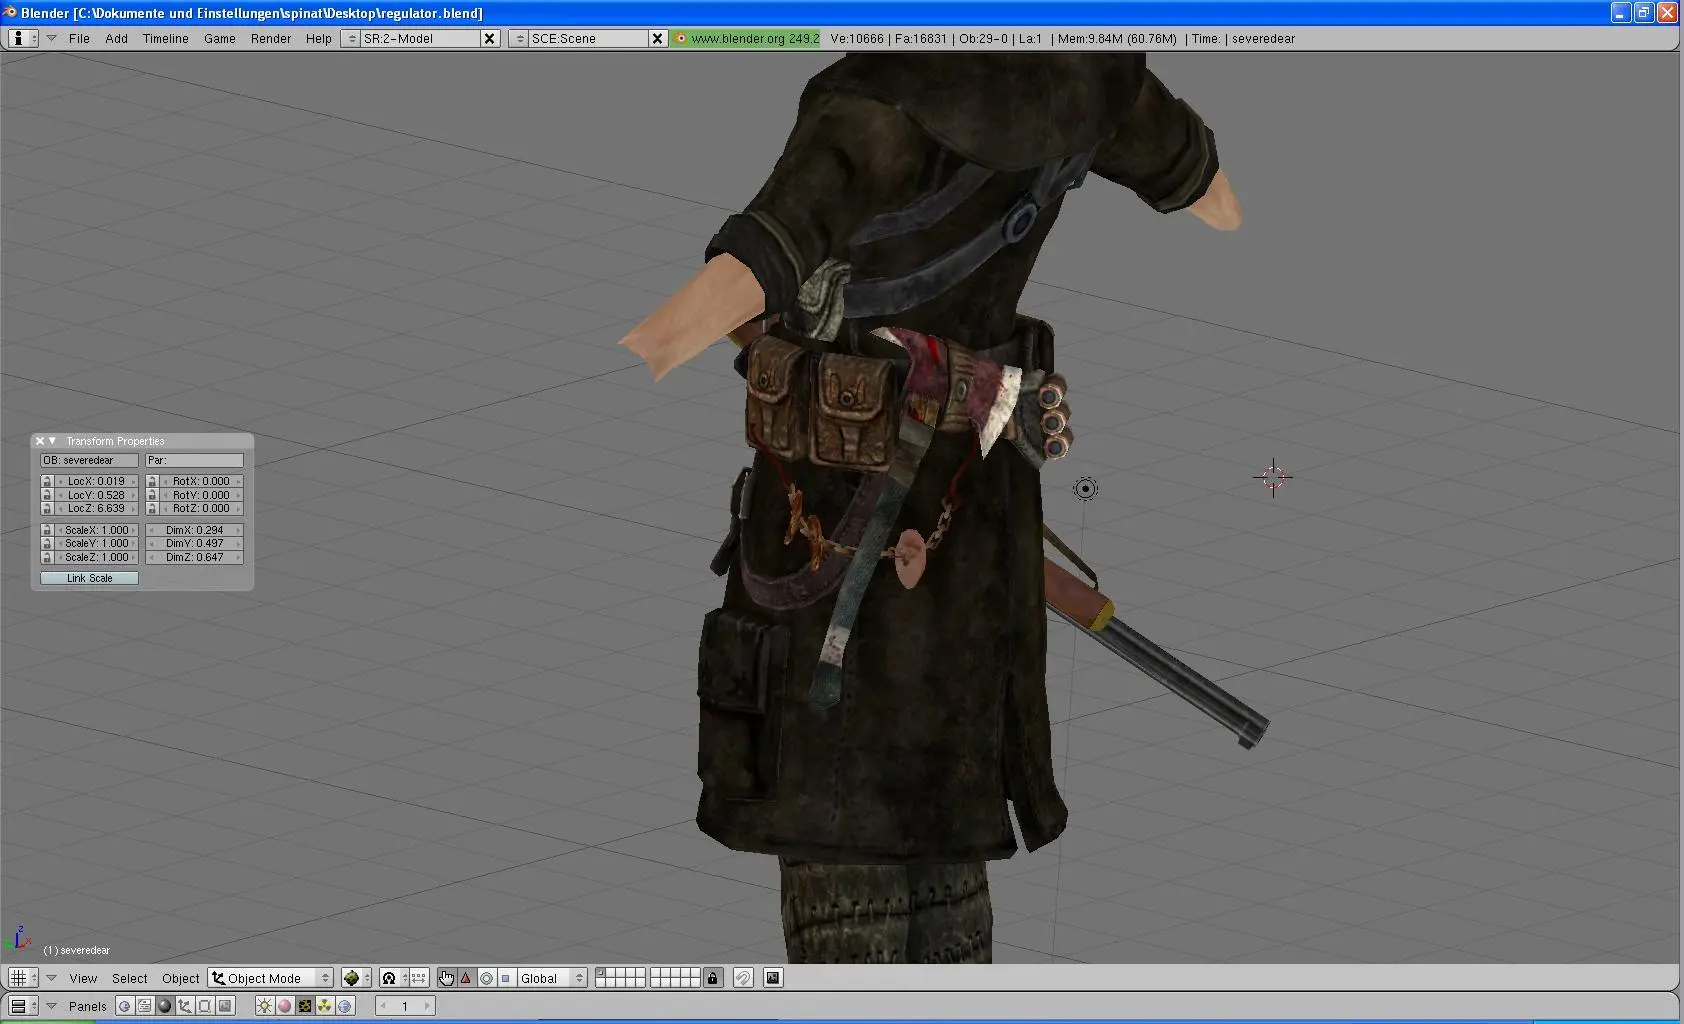This screenshot has width=1684, height=1024.
Task: Open the Object Mode dropdown
Action: [271, 978]
